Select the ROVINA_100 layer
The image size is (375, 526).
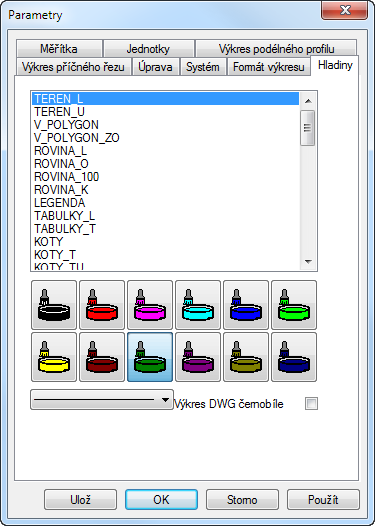click(165, 177)
